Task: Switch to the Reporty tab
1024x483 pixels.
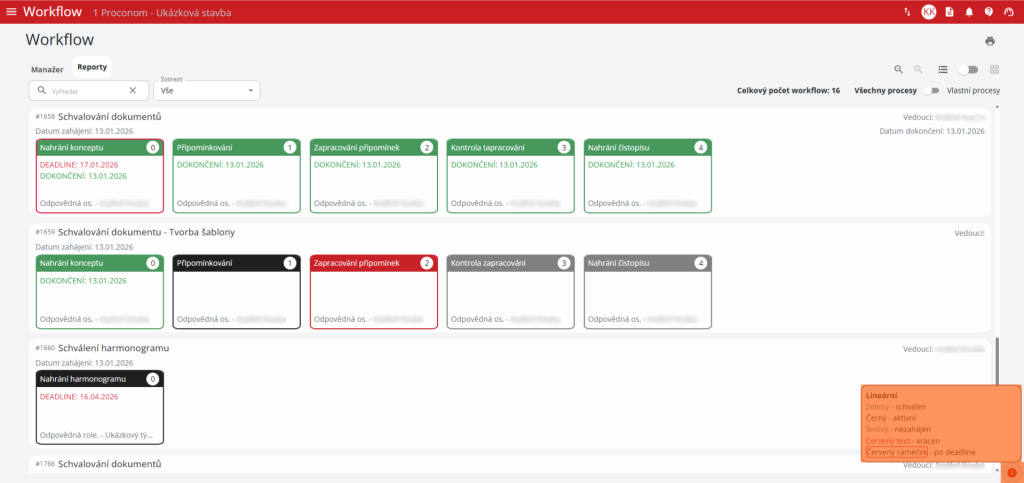Action: click(92, 67)
